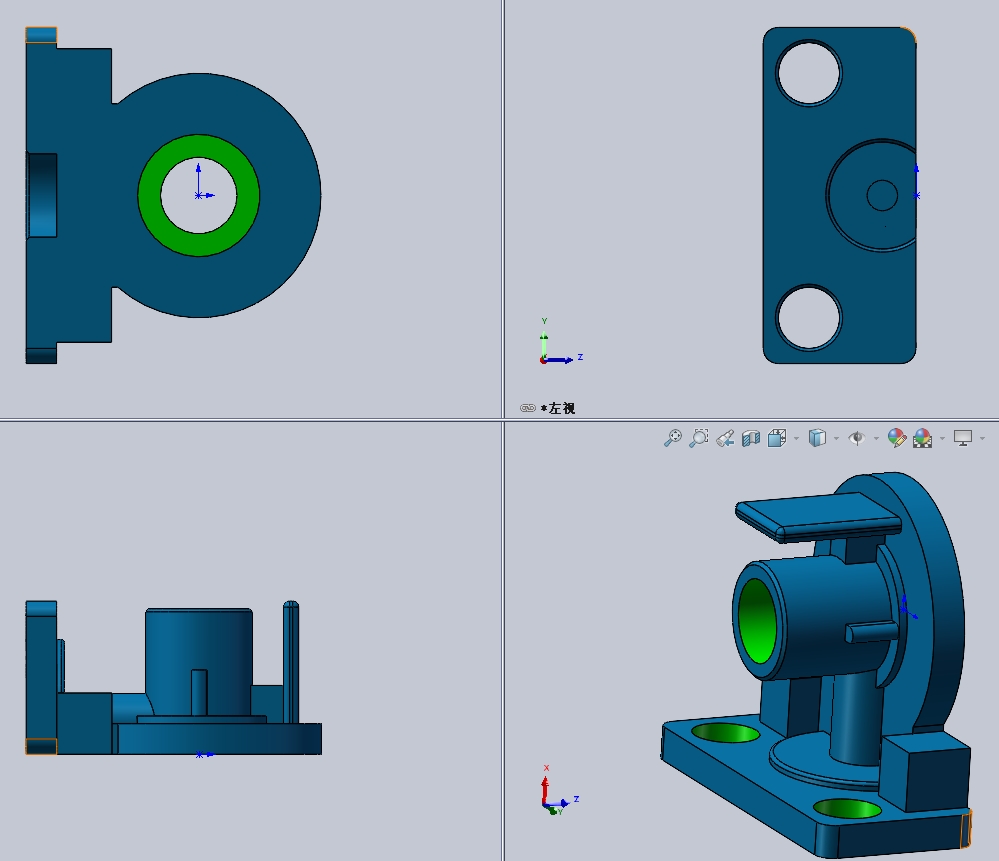Click the *左視 view label
999x861 pixels.
[x=558, y=409]
